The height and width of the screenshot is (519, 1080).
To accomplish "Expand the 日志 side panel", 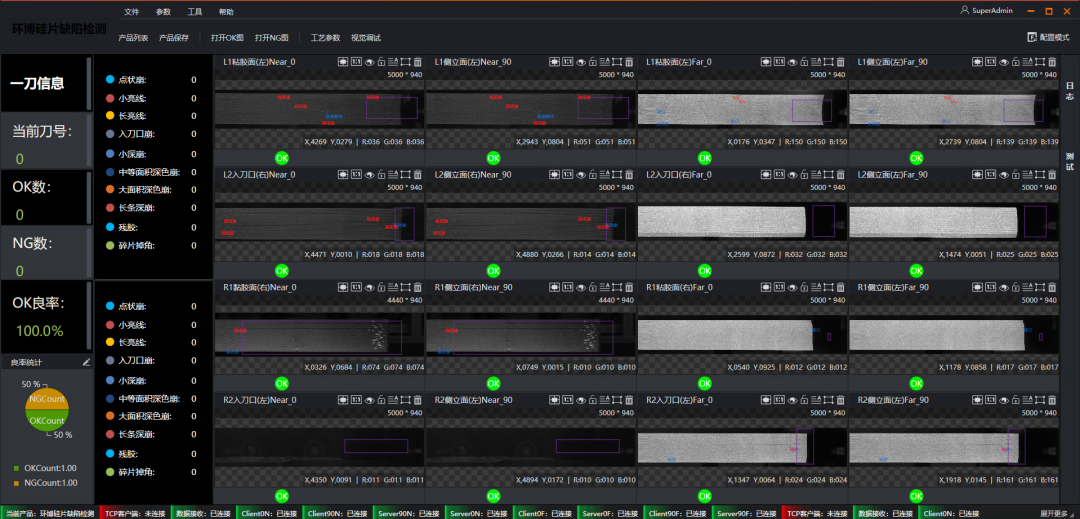I will pyautogui.click(x=1069, y=89).
